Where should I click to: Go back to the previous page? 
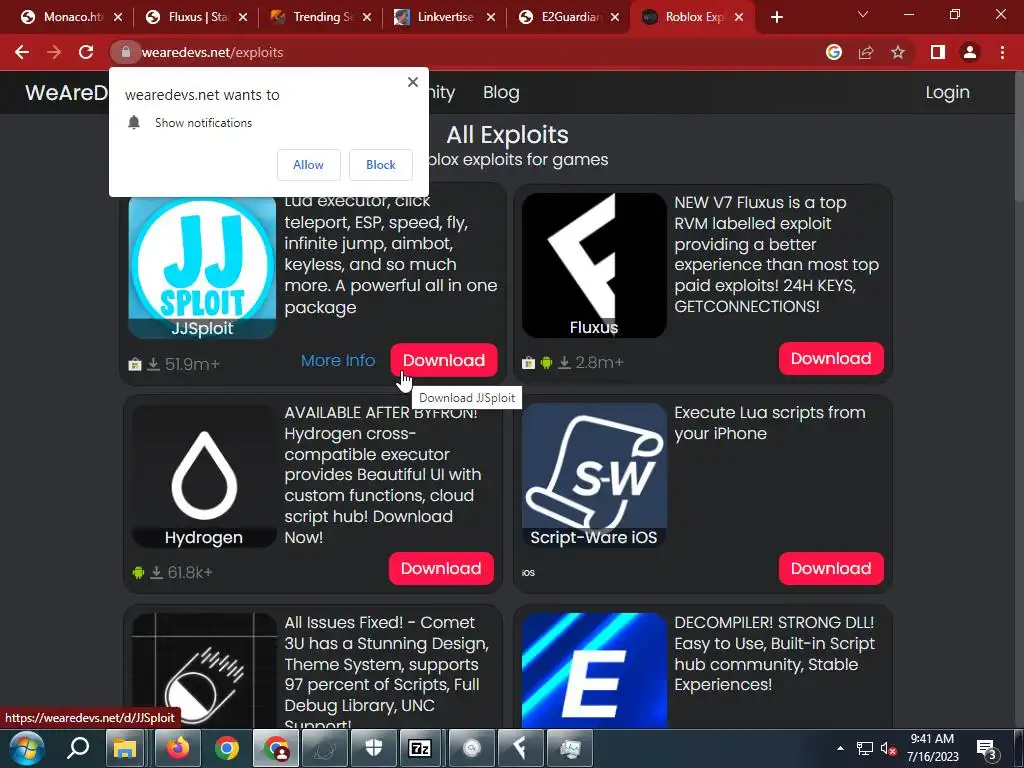click(22, 52)
